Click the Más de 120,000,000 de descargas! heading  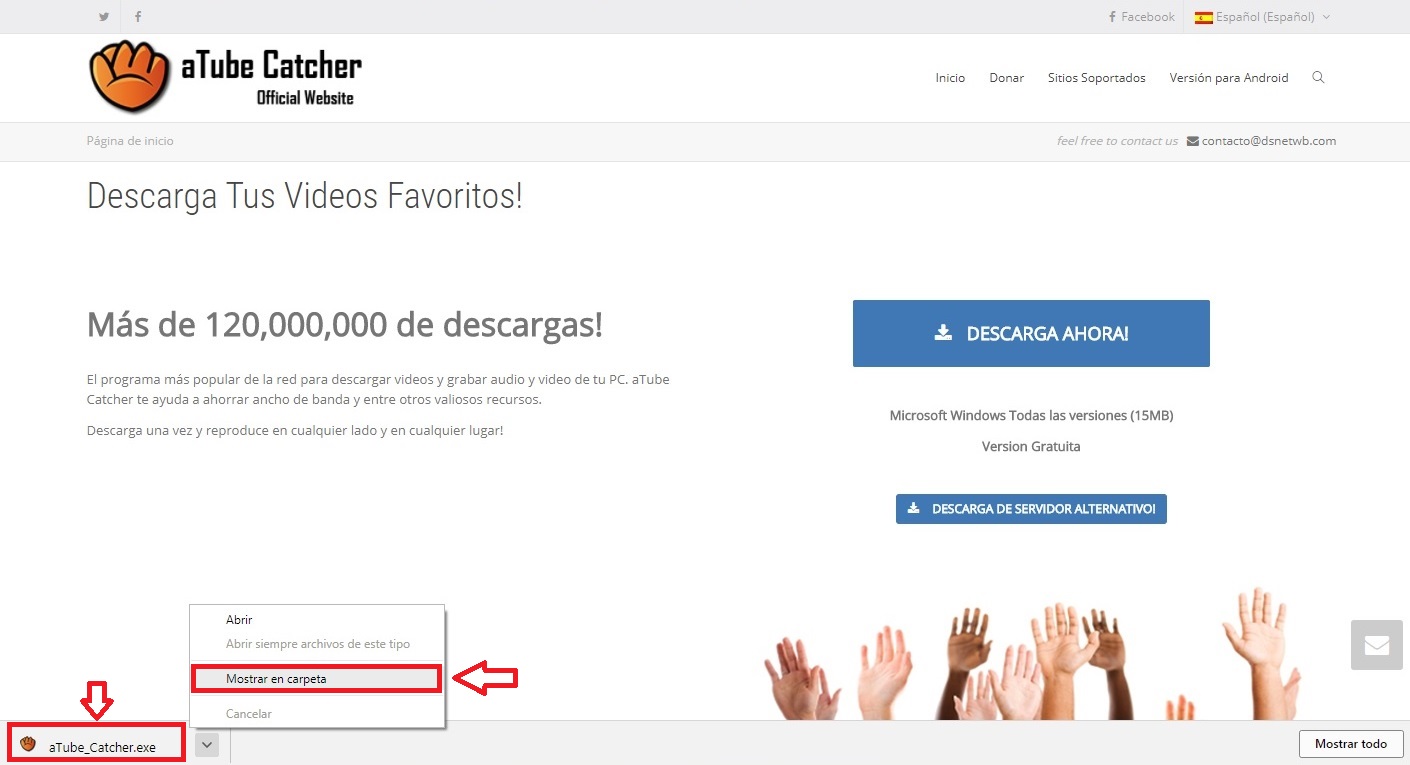(x=344, y=324)
